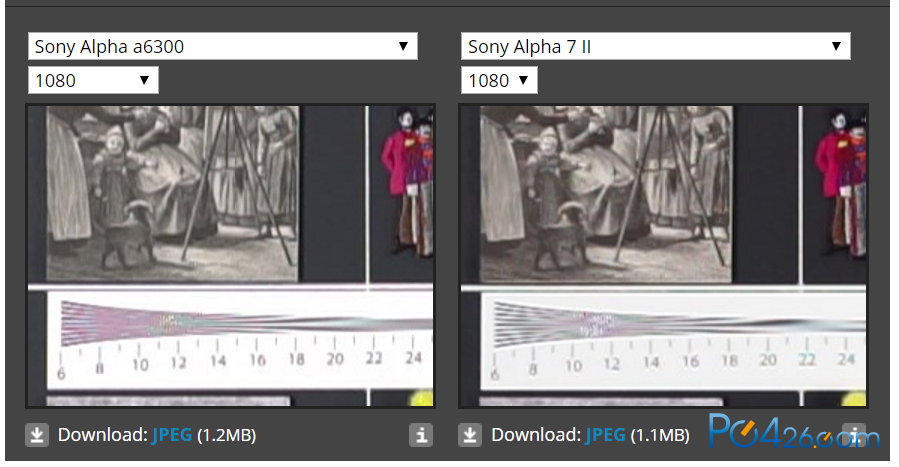Click the left download arrow icon
Image resolution: width=899 pixels, height=467 pixels.
(x=37, y=435)
